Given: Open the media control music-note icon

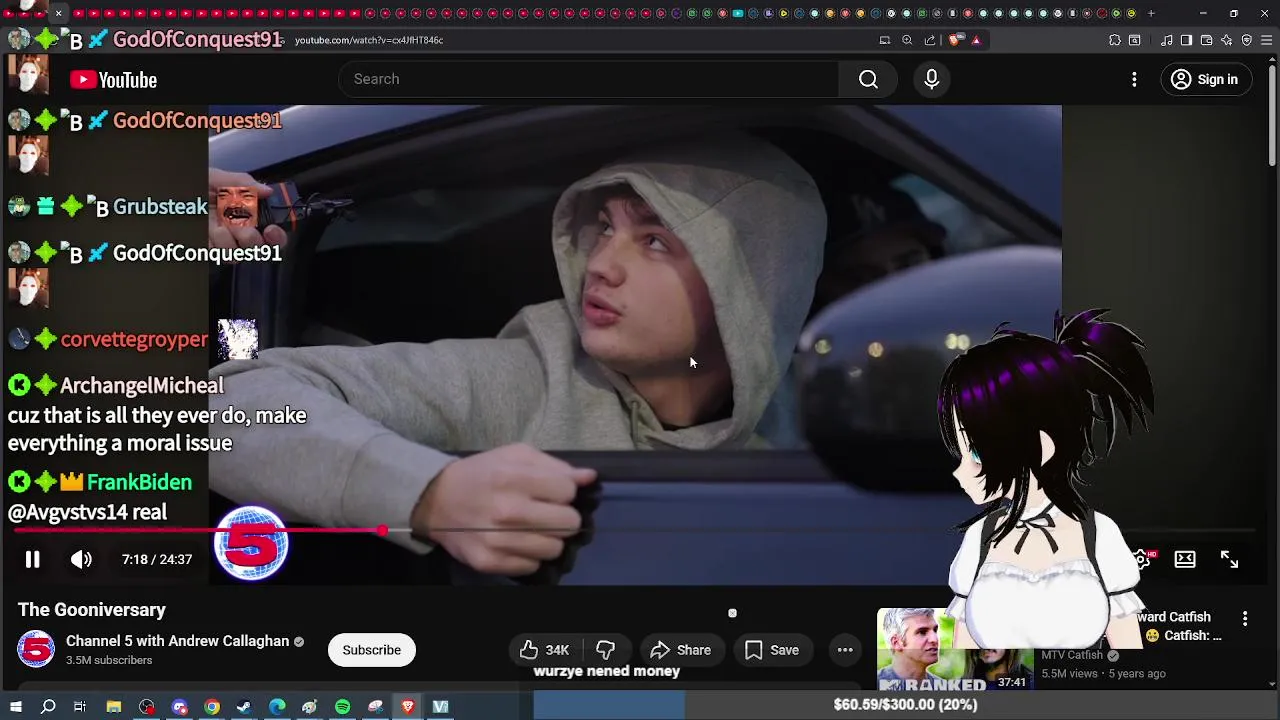Looking at the screenshot, I should 1167,40.
